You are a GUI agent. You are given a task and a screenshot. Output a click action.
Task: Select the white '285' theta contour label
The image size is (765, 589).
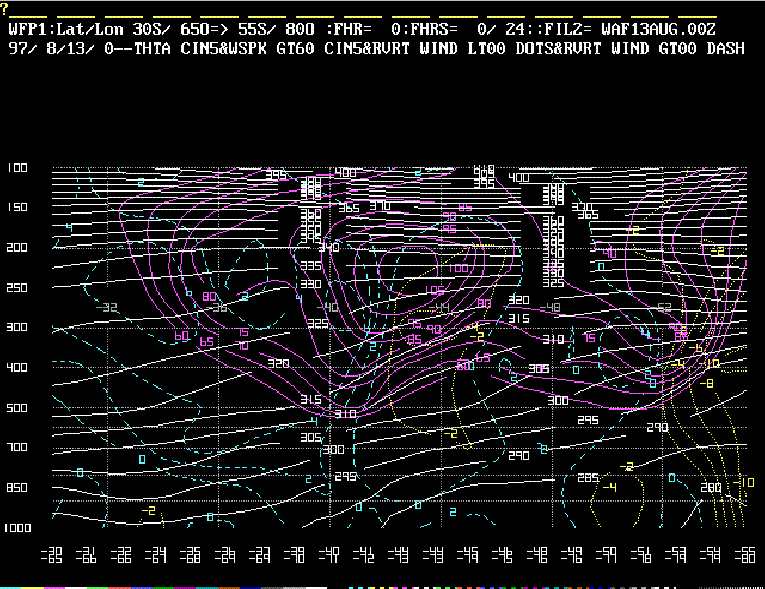[x=588, y=478]
